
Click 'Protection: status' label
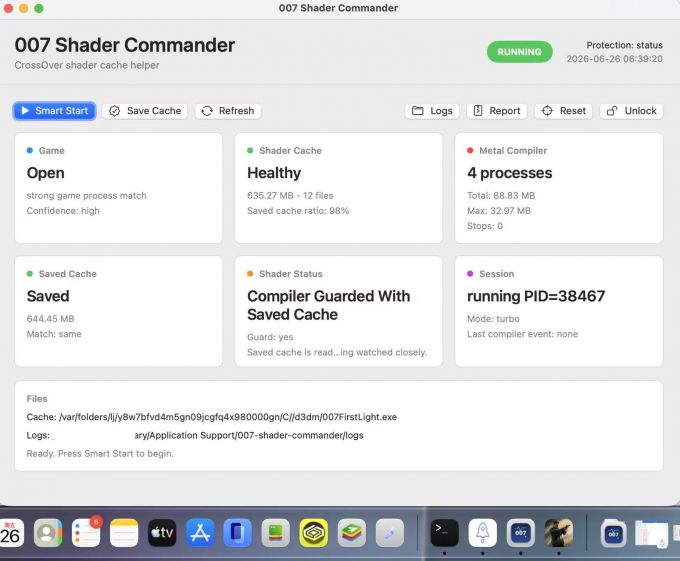click(624, 45)
